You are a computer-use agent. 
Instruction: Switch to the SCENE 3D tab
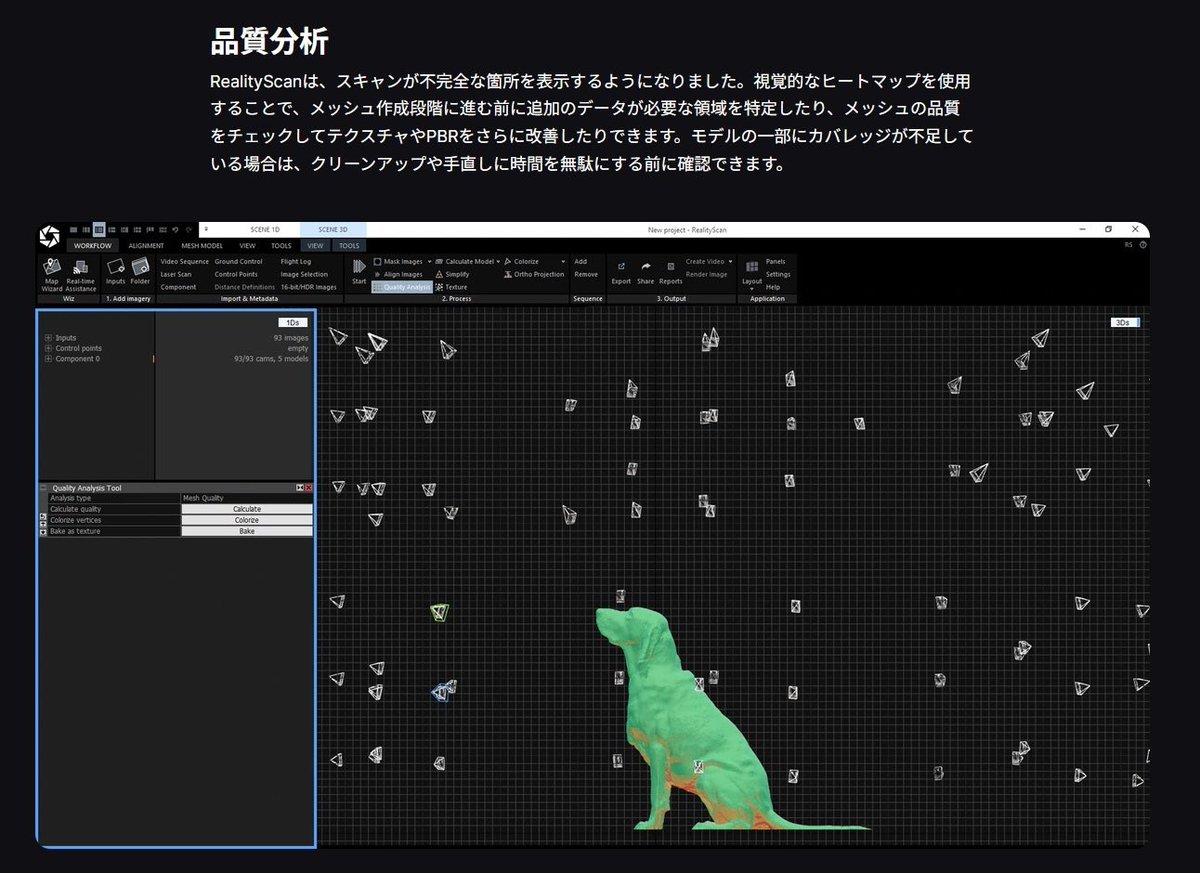[x=333, y=230]
